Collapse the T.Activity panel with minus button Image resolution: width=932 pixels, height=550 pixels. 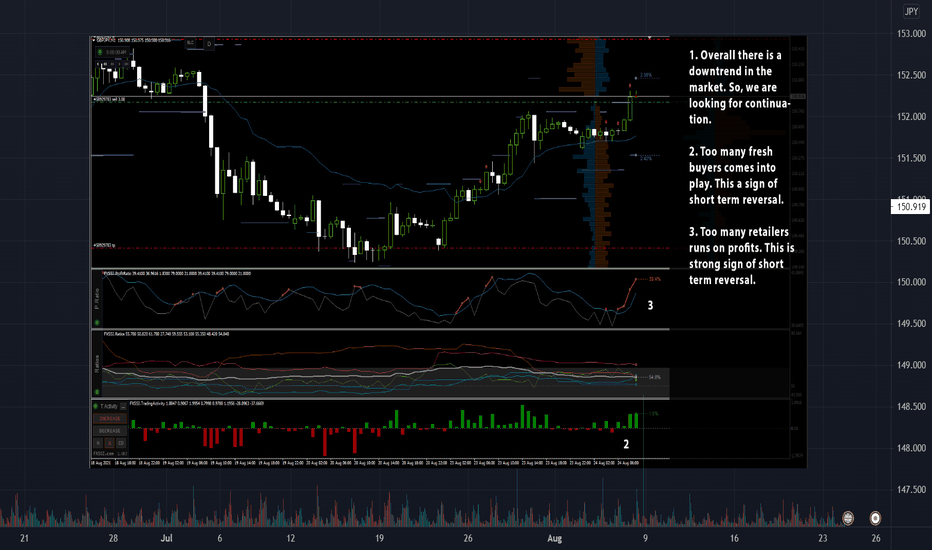(123, 406)
